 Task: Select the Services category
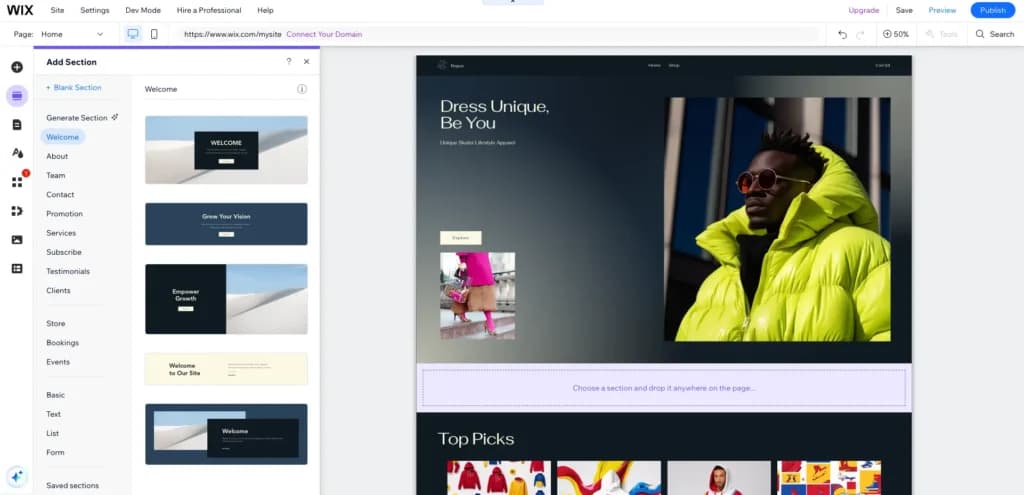tap(61, 233)
